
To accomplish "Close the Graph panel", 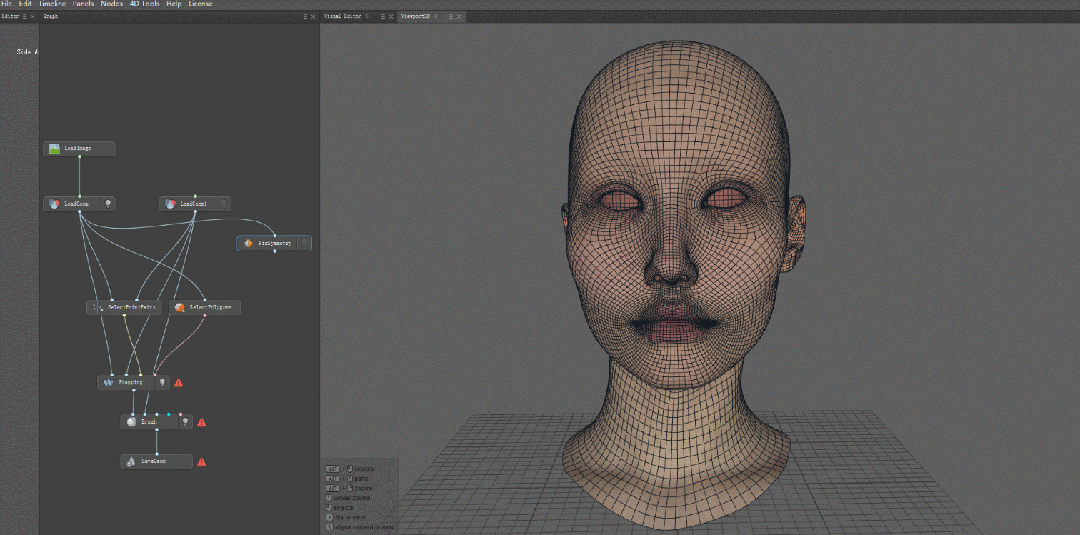I will pyautogui.click(x=313, y=17).
